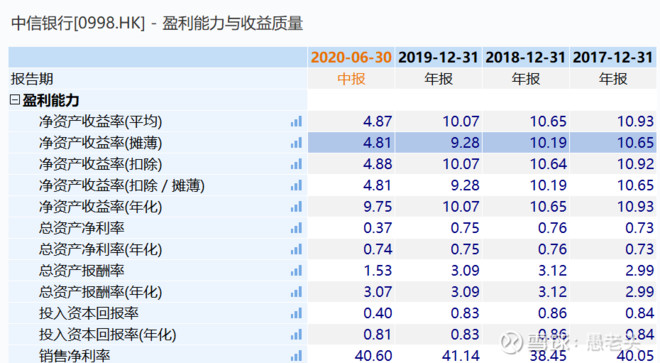Select the 报告期 row label
660x363 pixels.
[x=32, y=79]
